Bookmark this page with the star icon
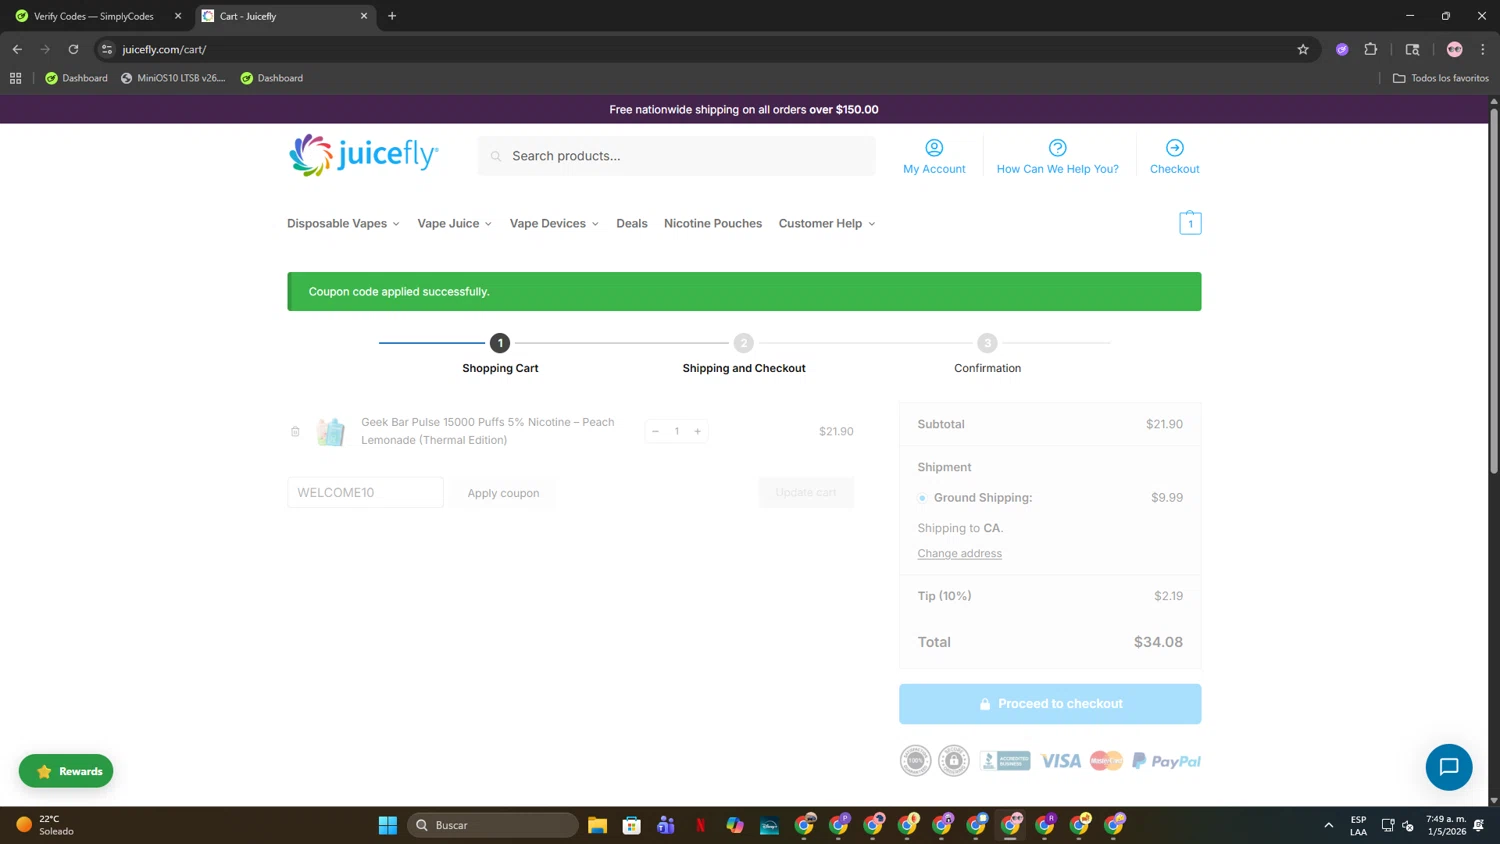 point(1302,49)
